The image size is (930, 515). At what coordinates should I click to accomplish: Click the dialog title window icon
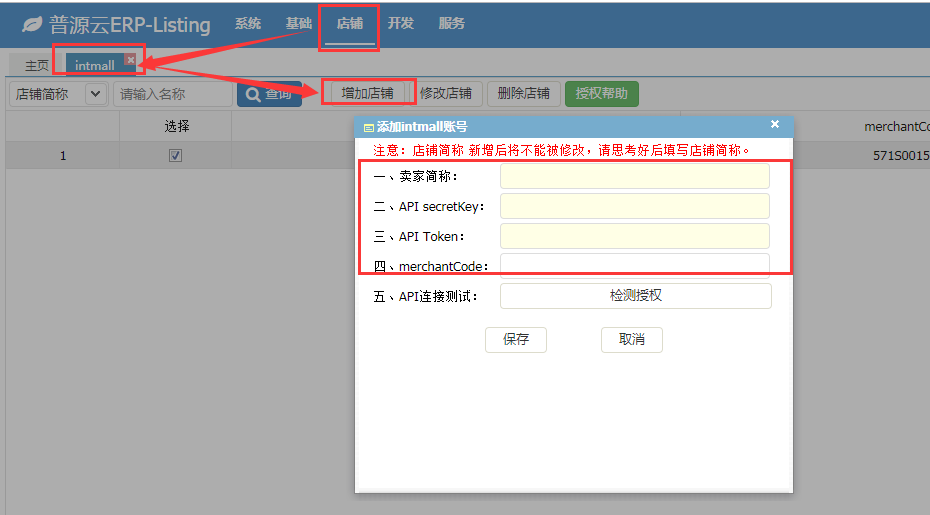click(368, 128)
